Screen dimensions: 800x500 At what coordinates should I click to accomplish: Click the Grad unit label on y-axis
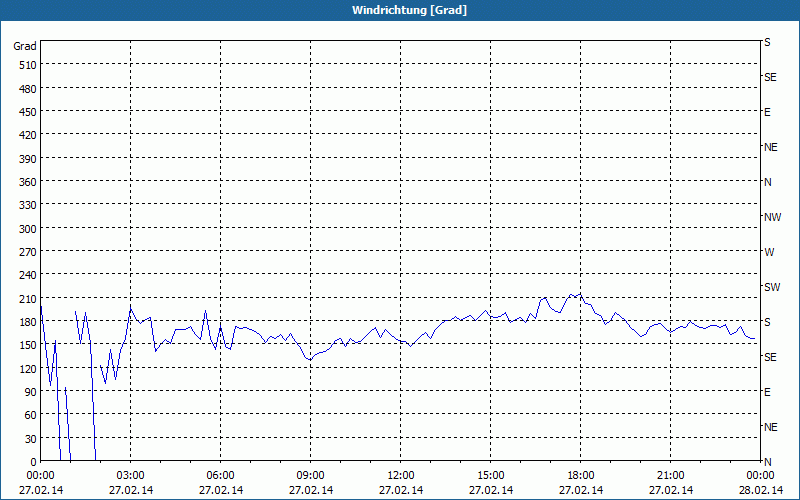tap(25, 46)
